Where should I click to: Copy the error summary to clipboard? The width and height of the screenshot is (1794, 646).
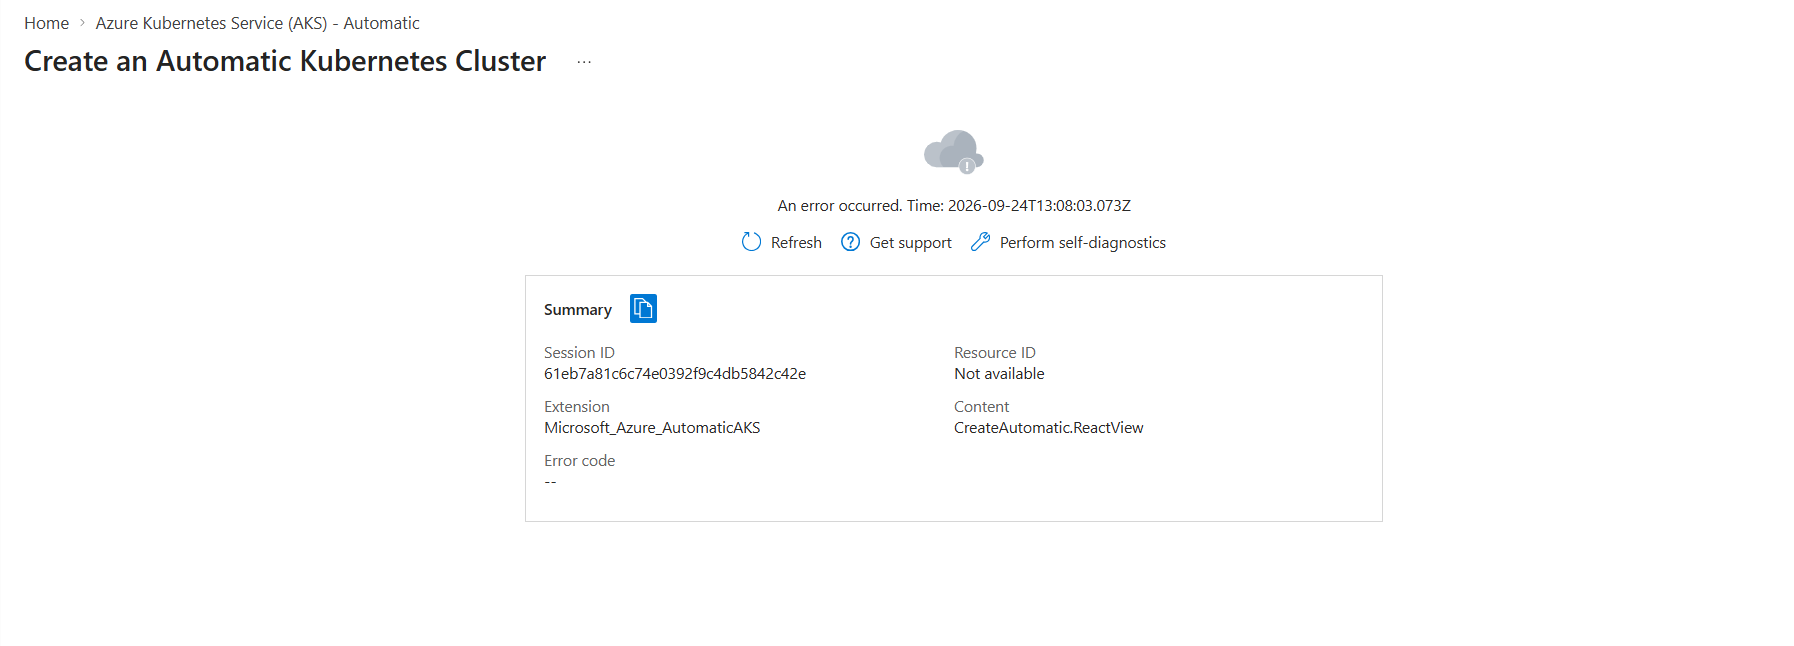(x=643, y=309)
